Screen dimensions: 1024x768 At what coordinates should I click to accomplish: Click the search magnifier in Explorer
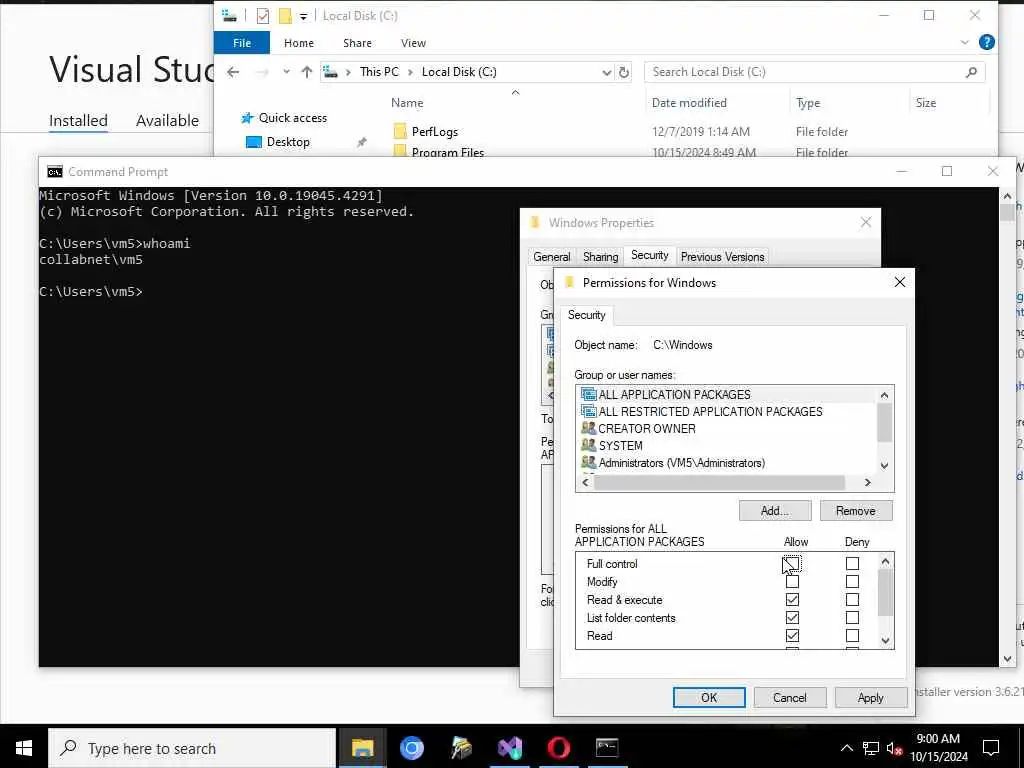click(971, 72)
